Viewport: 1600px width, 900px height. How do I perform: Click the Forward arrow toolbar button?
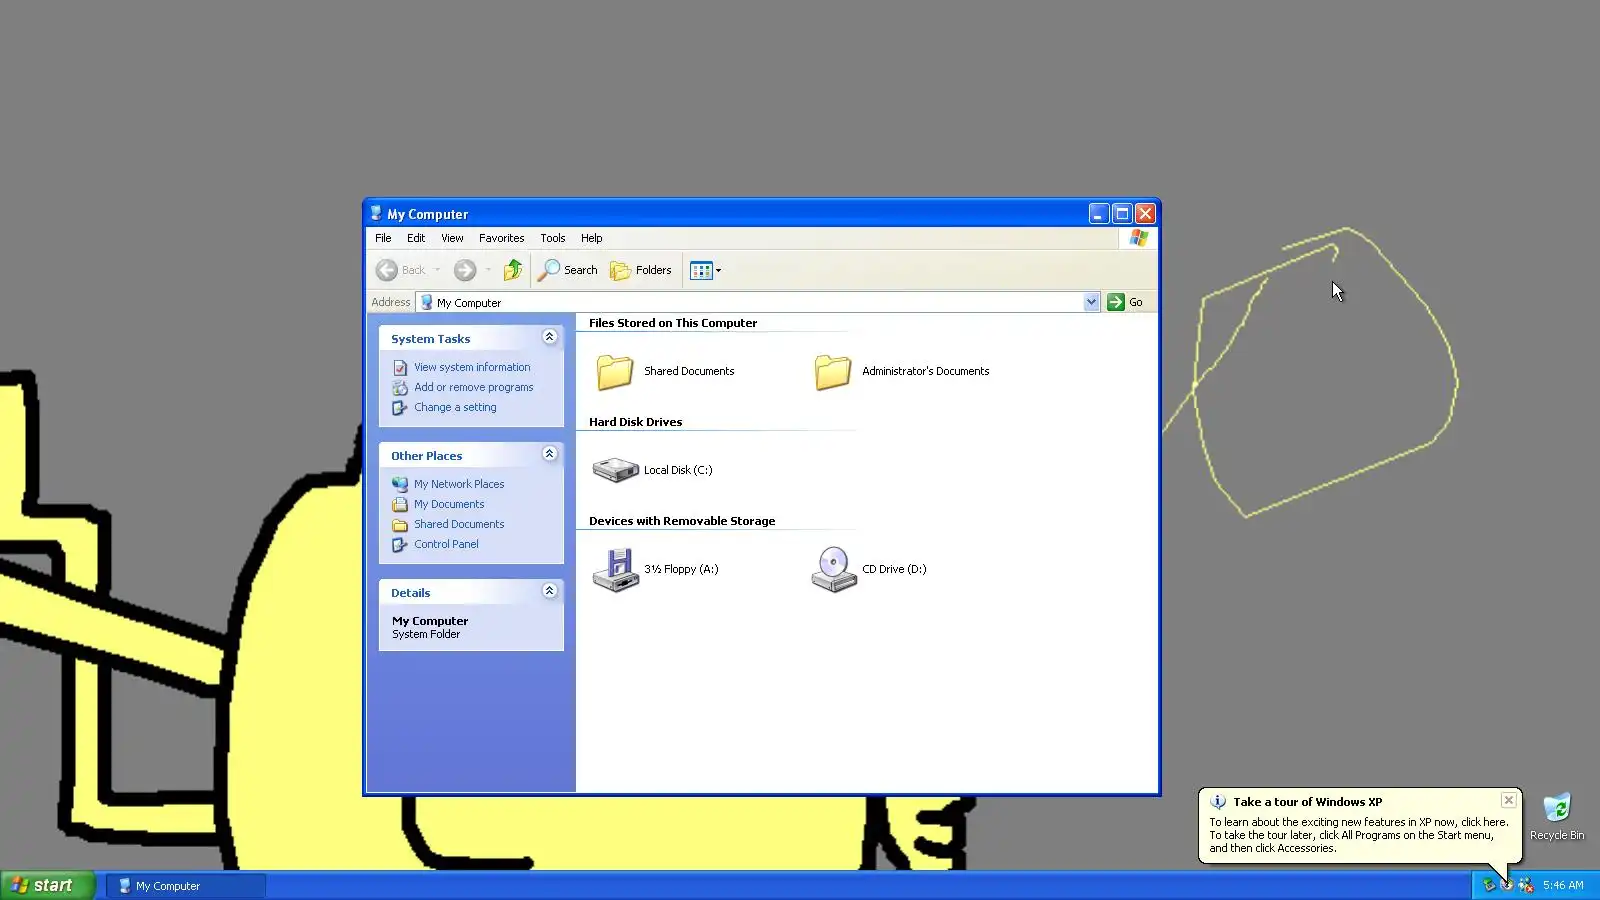(465, 270)
